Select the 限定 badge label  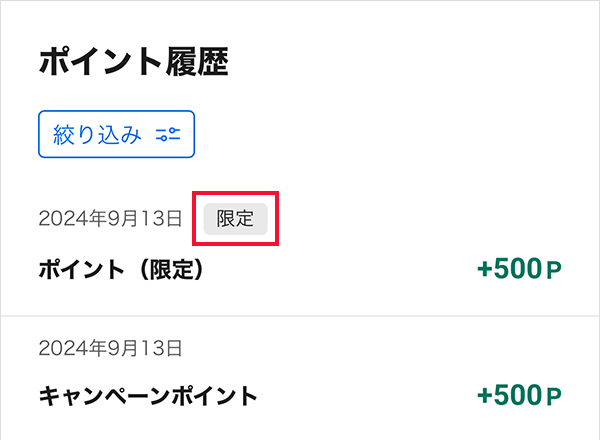(x=235, y=219)
